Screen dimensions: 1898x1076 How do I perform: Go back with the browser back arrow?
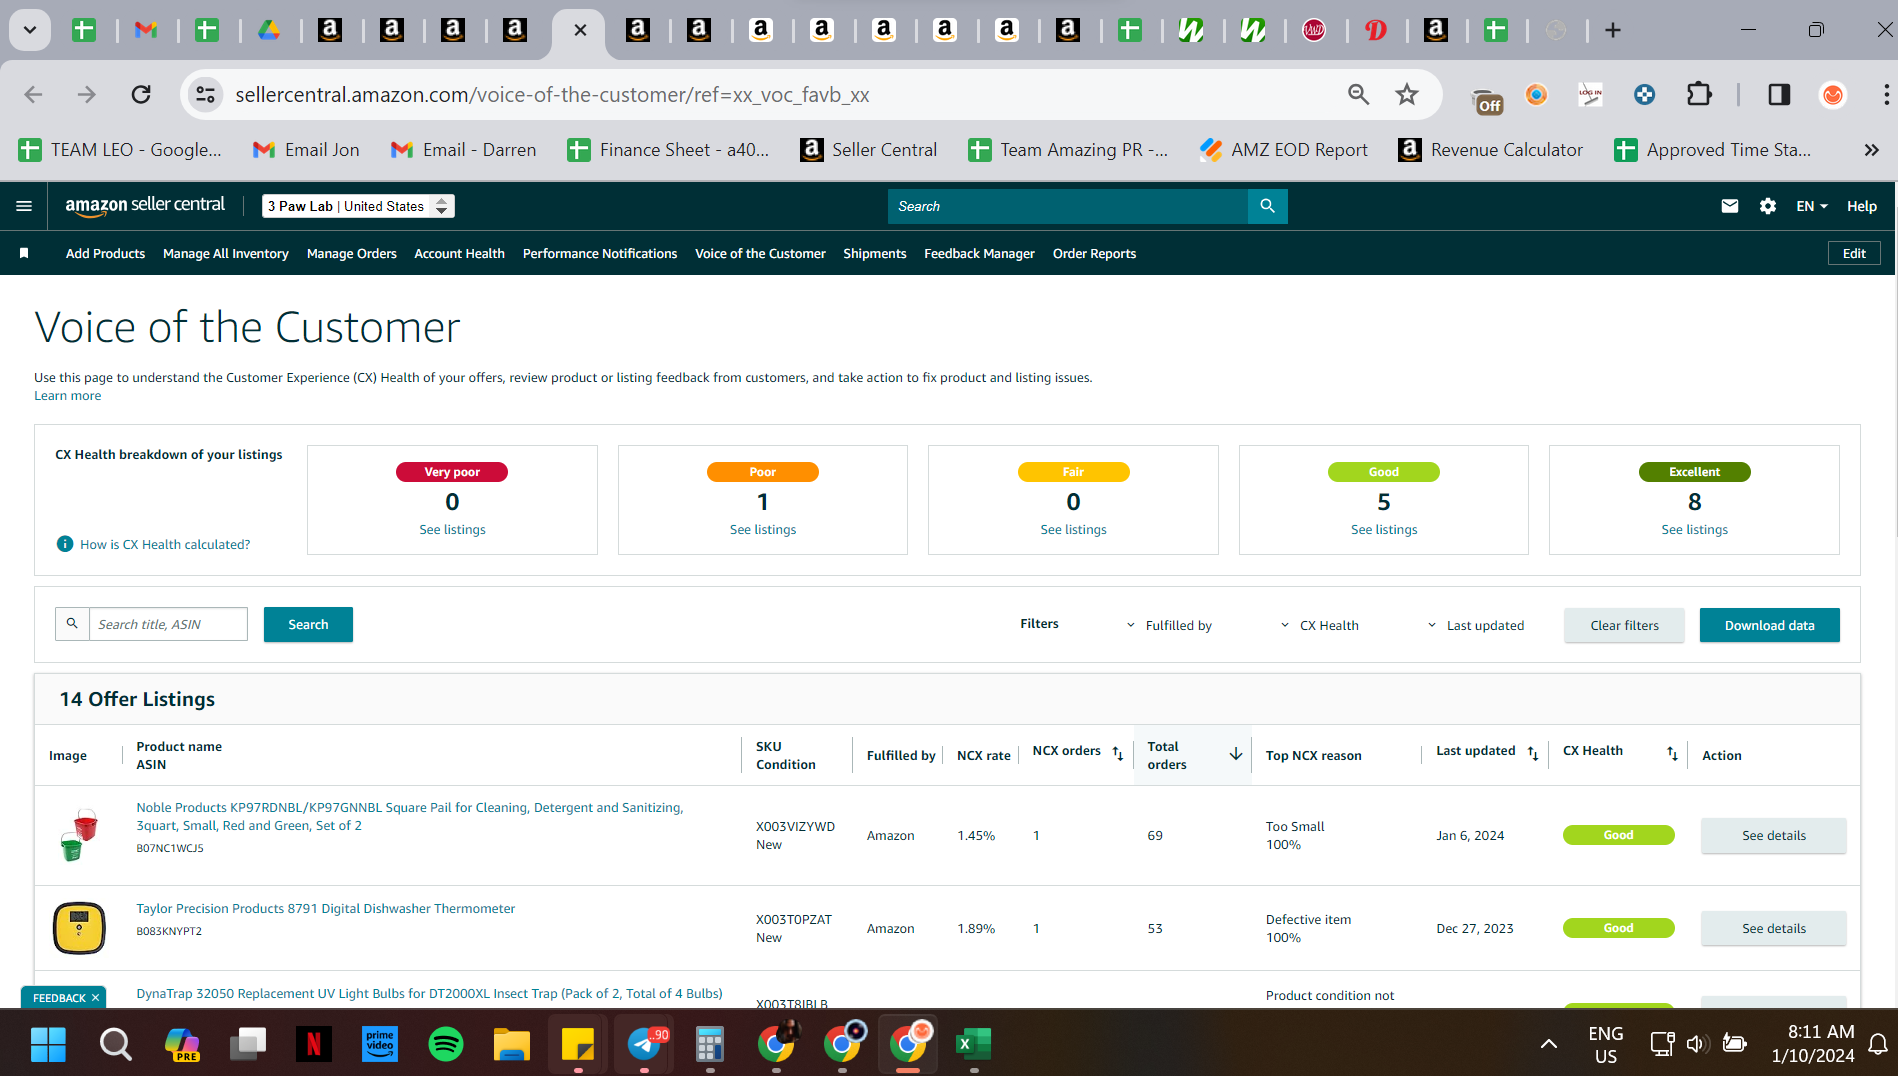(33, 94)
